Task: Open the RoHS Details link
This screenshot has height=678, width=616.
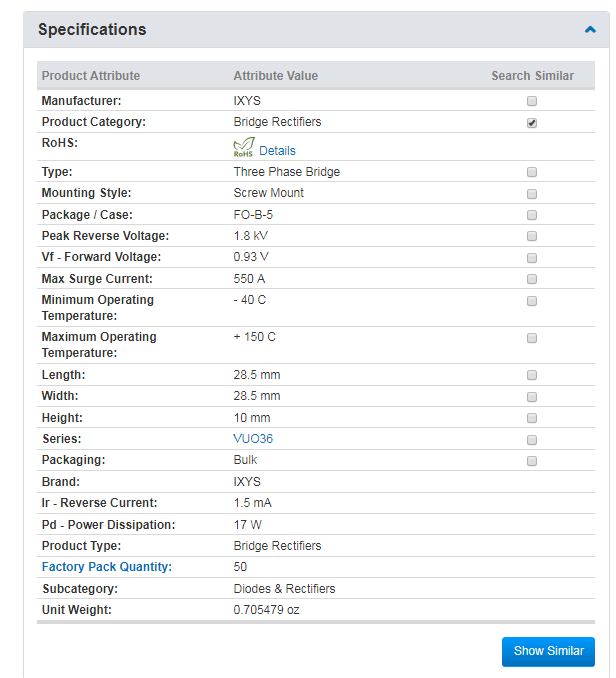Action: (277, 151)
